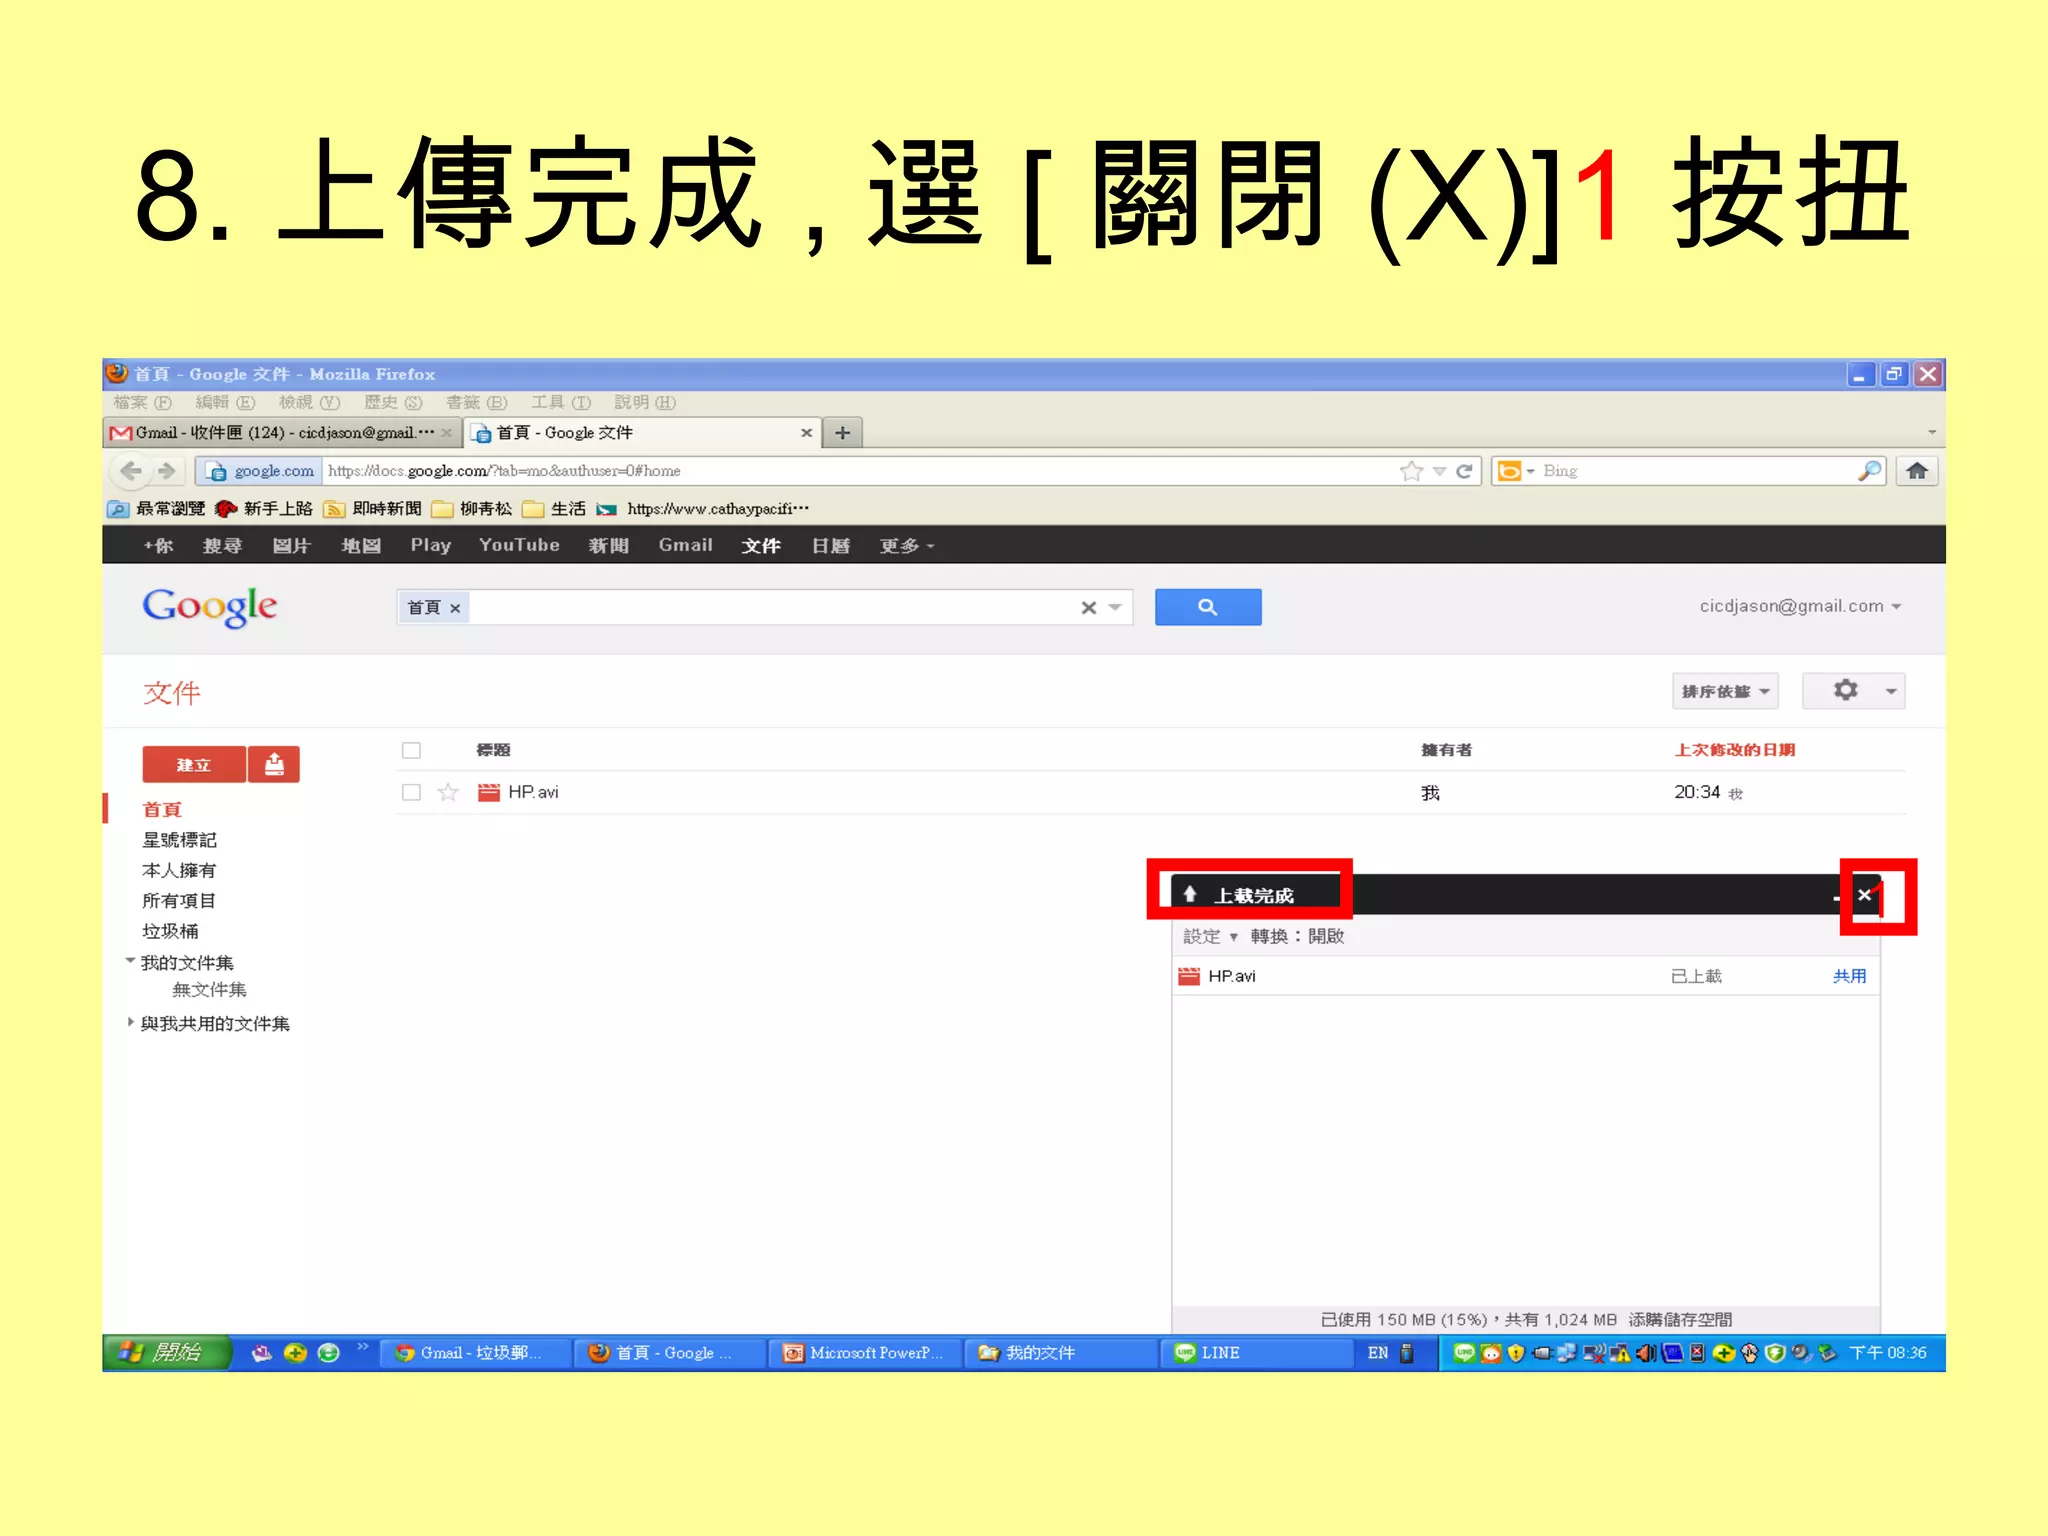
Task: Open the 歷史 menu
Action: 393,402
